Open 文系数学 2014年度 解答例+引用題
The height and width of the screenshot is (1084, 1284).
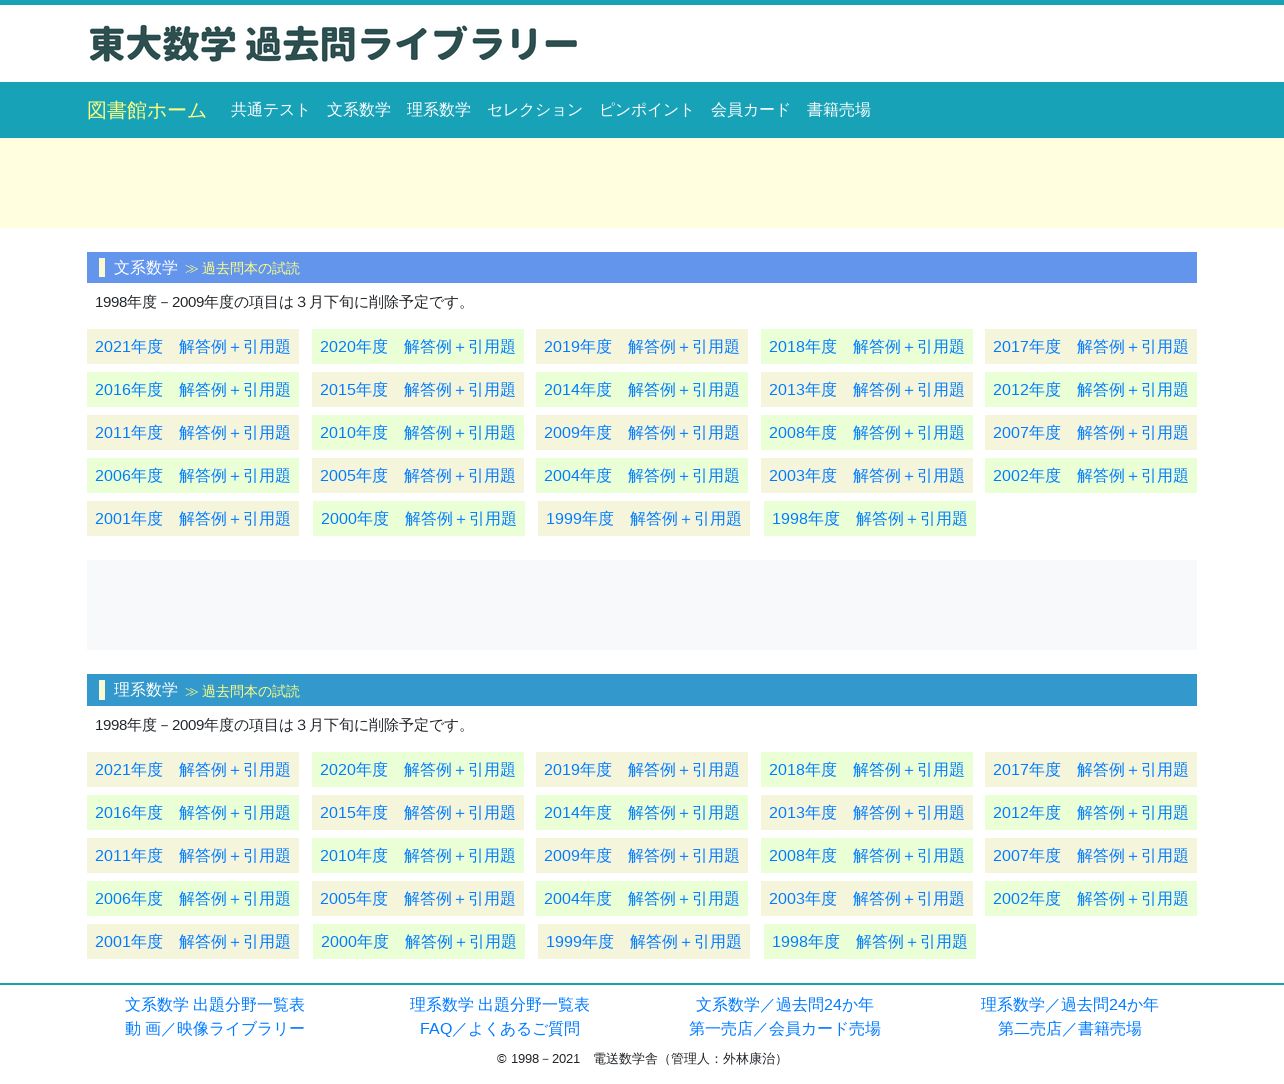pyautogui.click(x=642, y=390)
